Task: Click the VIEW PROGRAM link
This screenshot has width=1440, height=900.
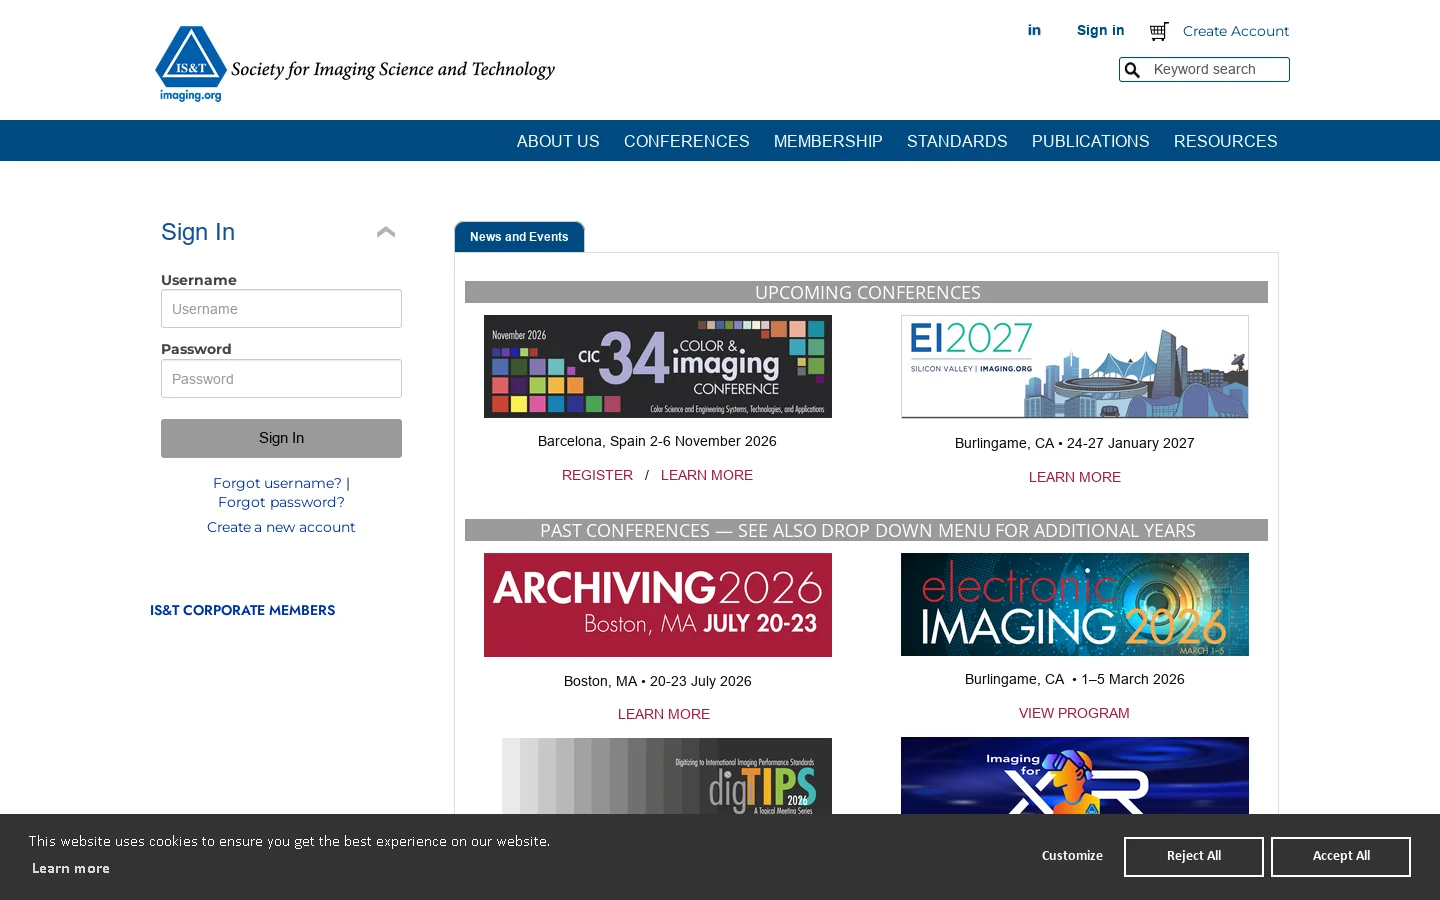Action: tap(1074, 713)
